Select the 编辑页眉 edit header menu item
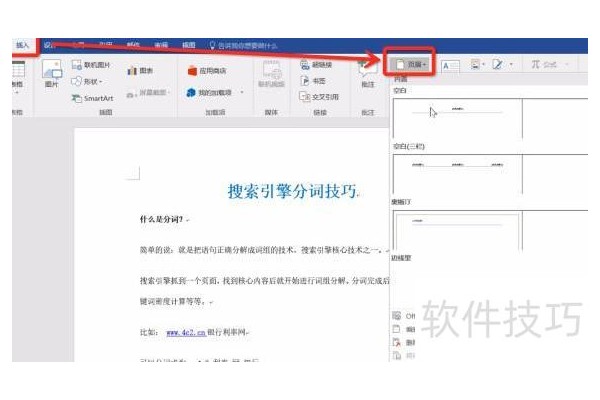 point(404,329)
